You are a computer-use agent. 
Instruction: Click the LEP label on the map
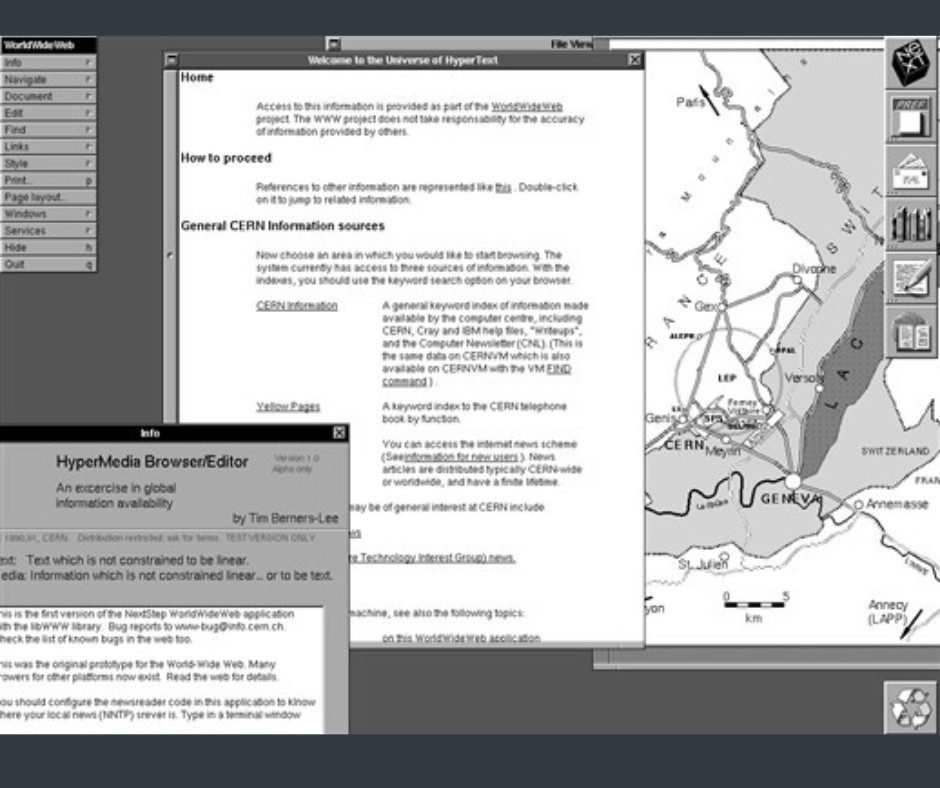pyautogui.click(x=727, y=378)
